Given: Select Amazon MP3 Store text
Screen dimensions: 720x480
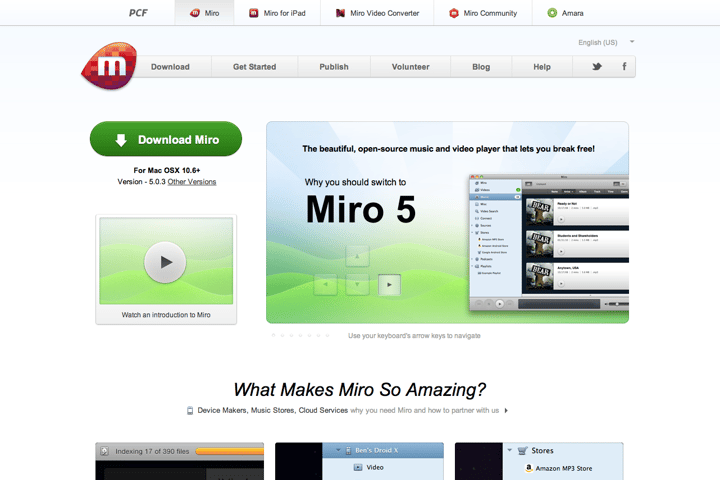Looking at the screenshot, I should pyautogui.click(x=563, y=469).
